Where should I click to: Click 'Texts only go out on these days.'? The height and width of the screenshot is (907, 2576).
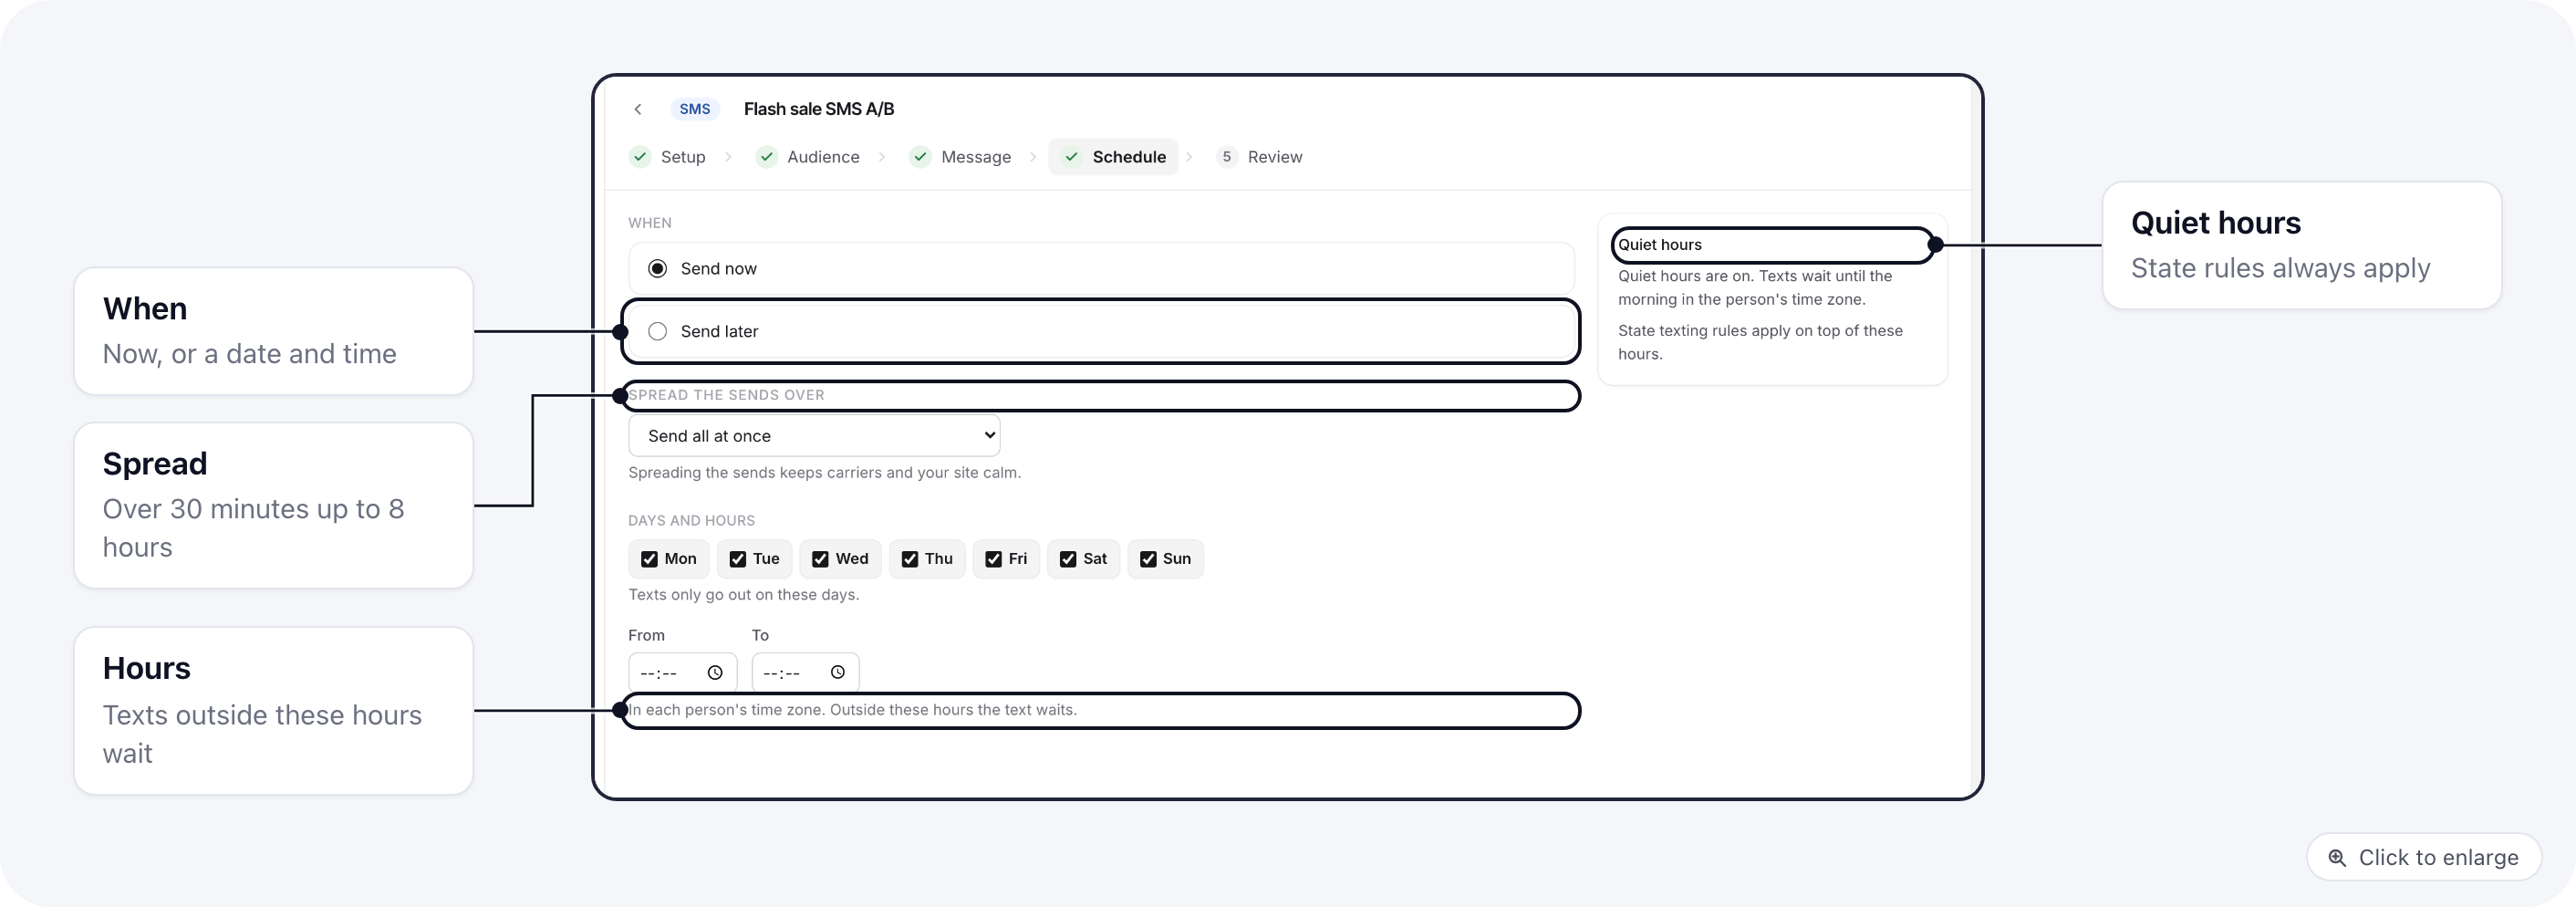click(743, 595)
